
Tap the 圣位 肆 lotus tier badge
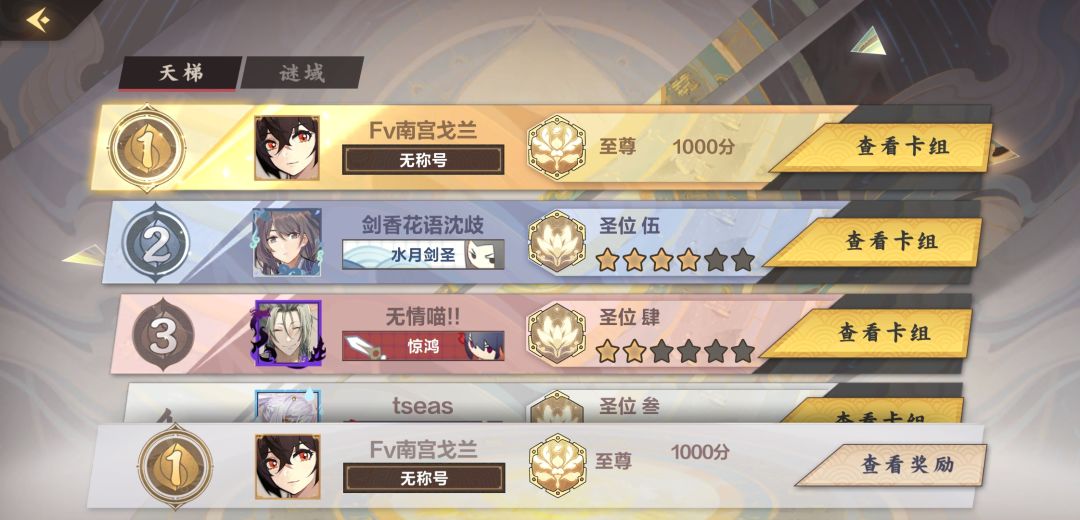[x=557, y=334]
